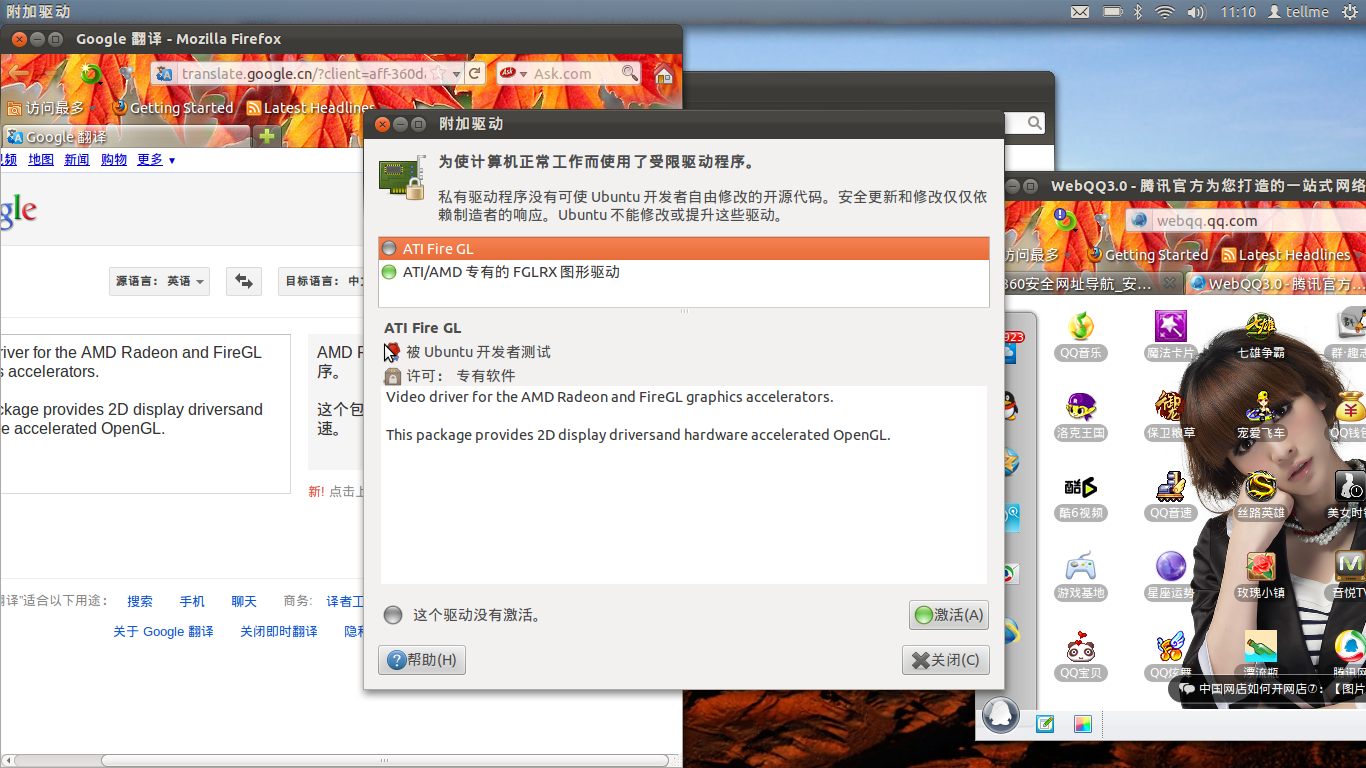This screenshot has height=768, width=1366.
Task: Switch to WebQQ3.0 tab in Firefox
Action: pyautogui.click(x=1275, y=284)
